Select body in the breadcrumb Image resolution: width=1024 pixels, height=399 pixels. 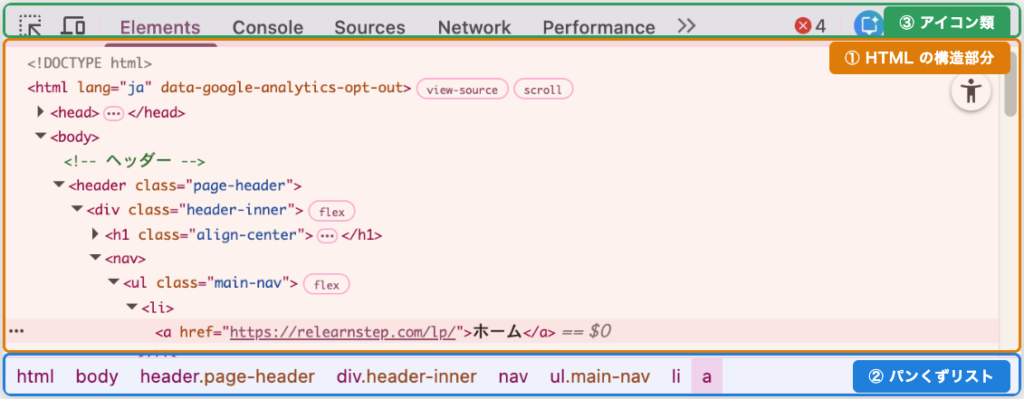[97, 376]
